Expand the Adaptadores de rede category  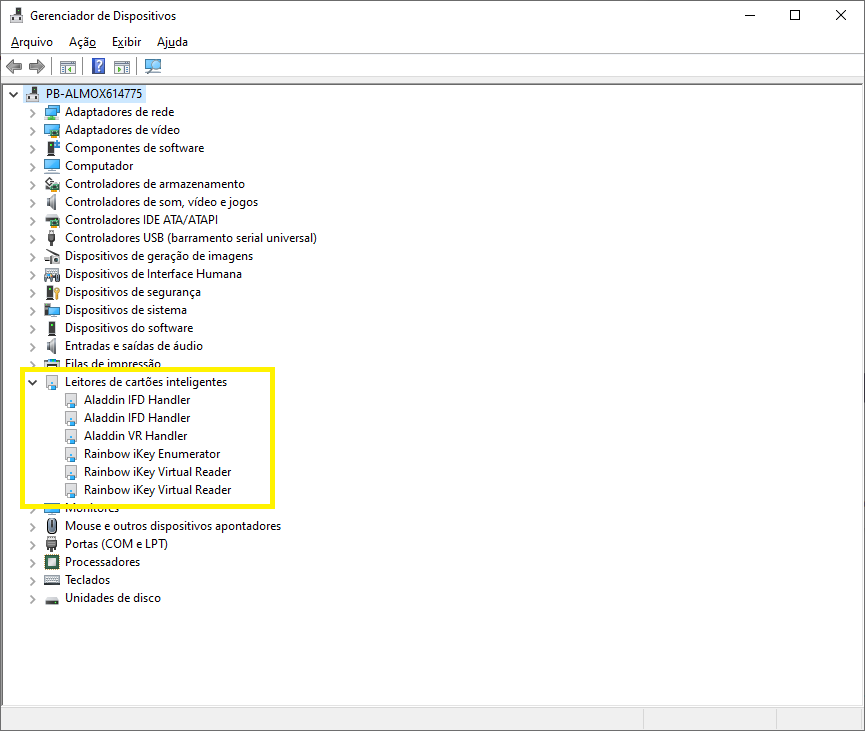(32, 112)
